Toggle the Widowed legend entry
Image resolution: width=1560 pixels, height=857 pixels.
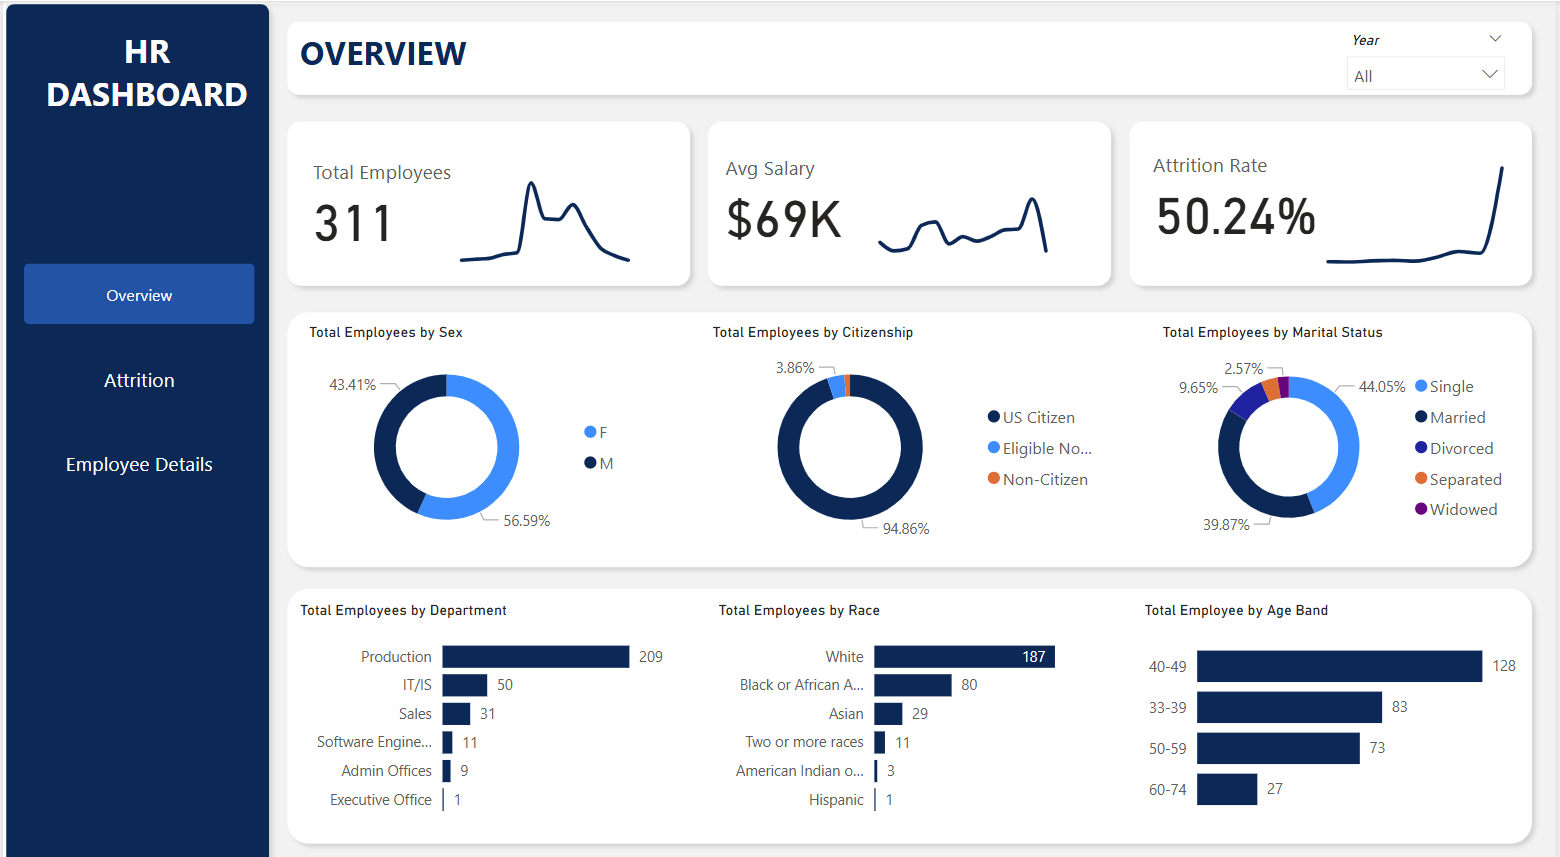[x=1456, y=509]
